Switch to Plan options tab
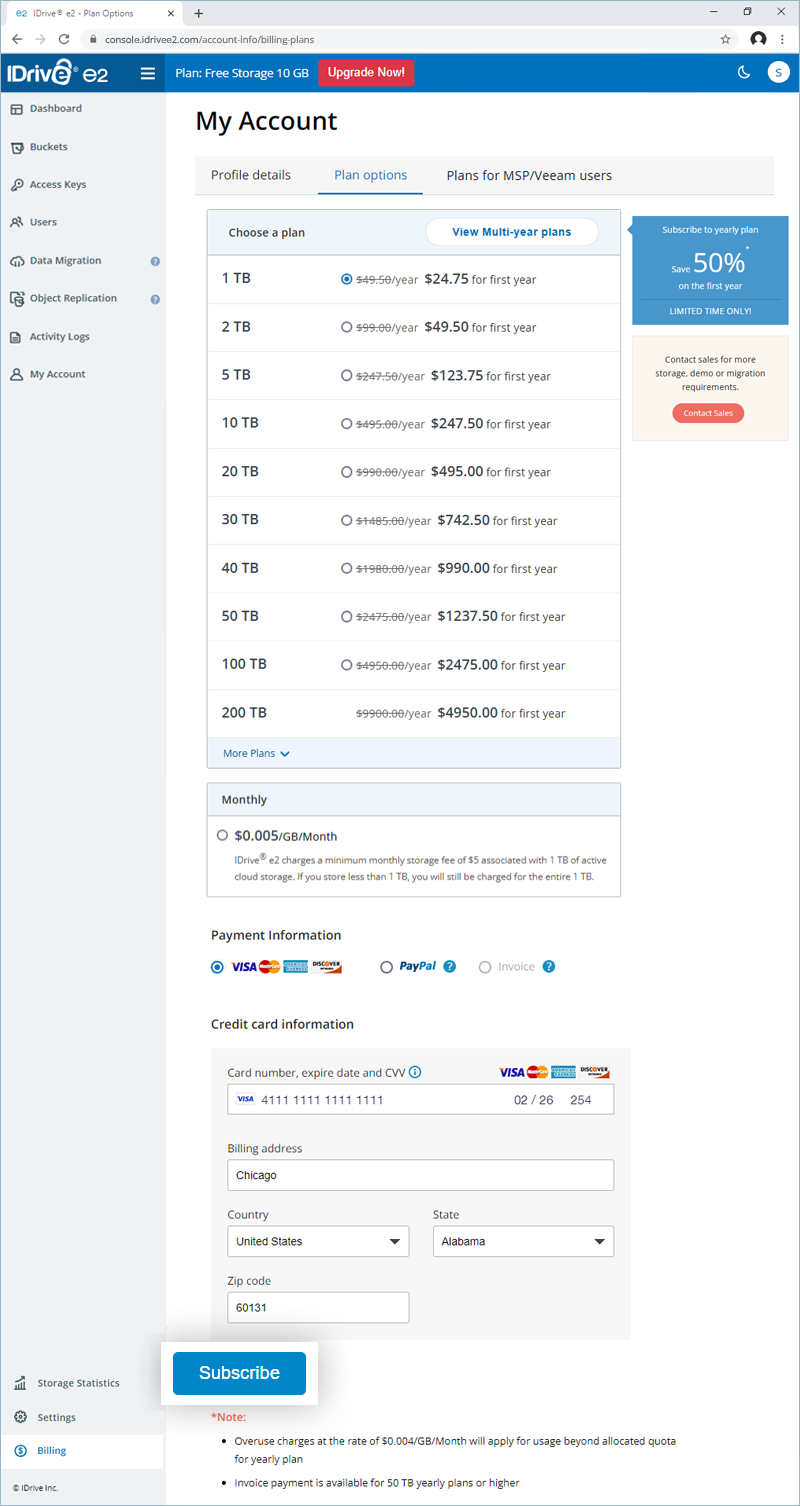The image size is (800, 1506). [371, 175]
